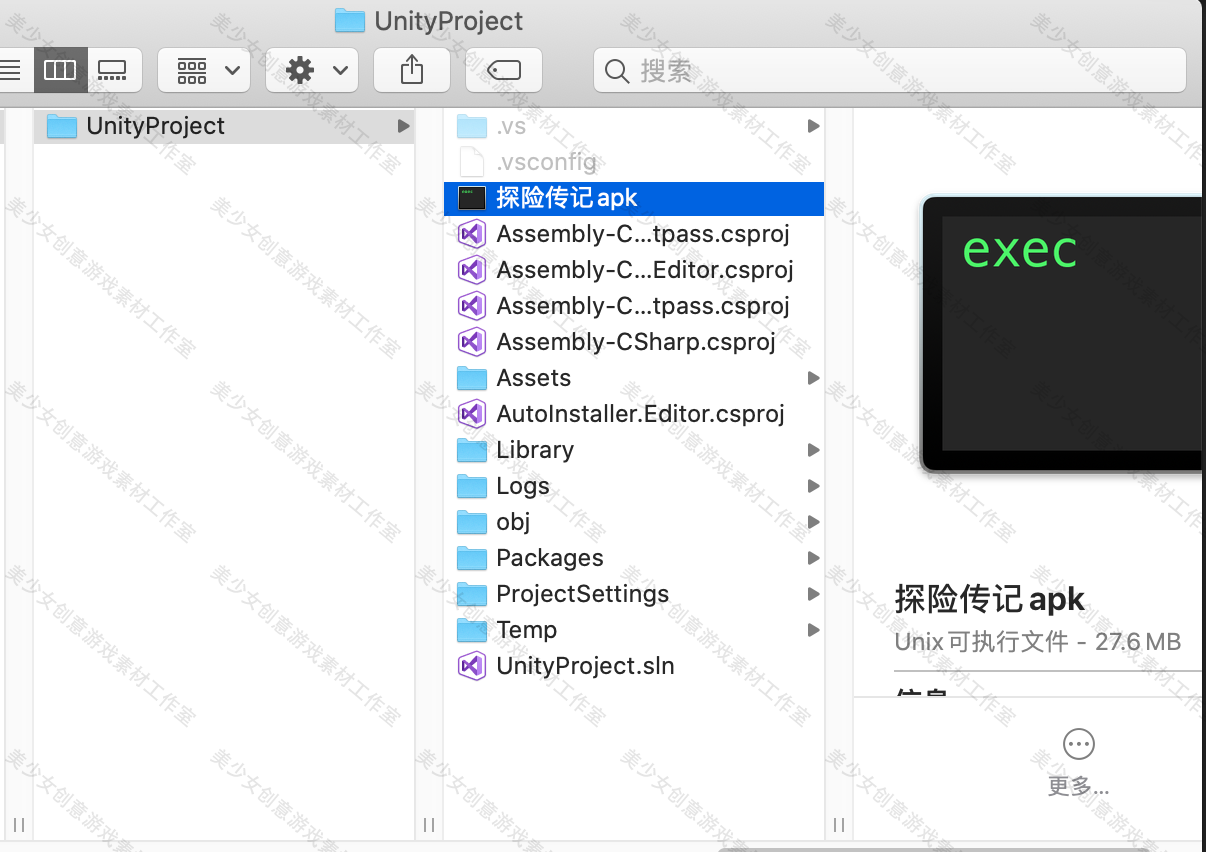Viewport: 1206px width, 852px height.
Task: Expand the Logs folder arrow
Action: 813,486
